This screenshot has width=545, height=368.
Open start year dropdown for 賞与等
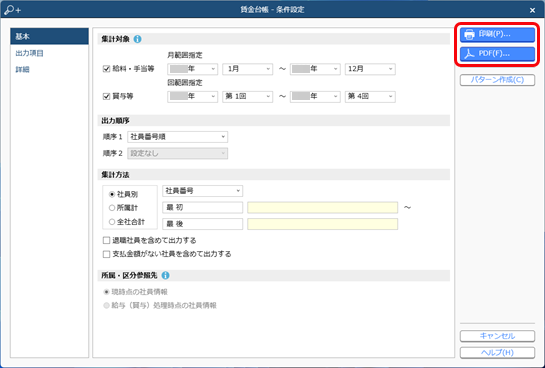pyautogui.click(x=193, y=97)
